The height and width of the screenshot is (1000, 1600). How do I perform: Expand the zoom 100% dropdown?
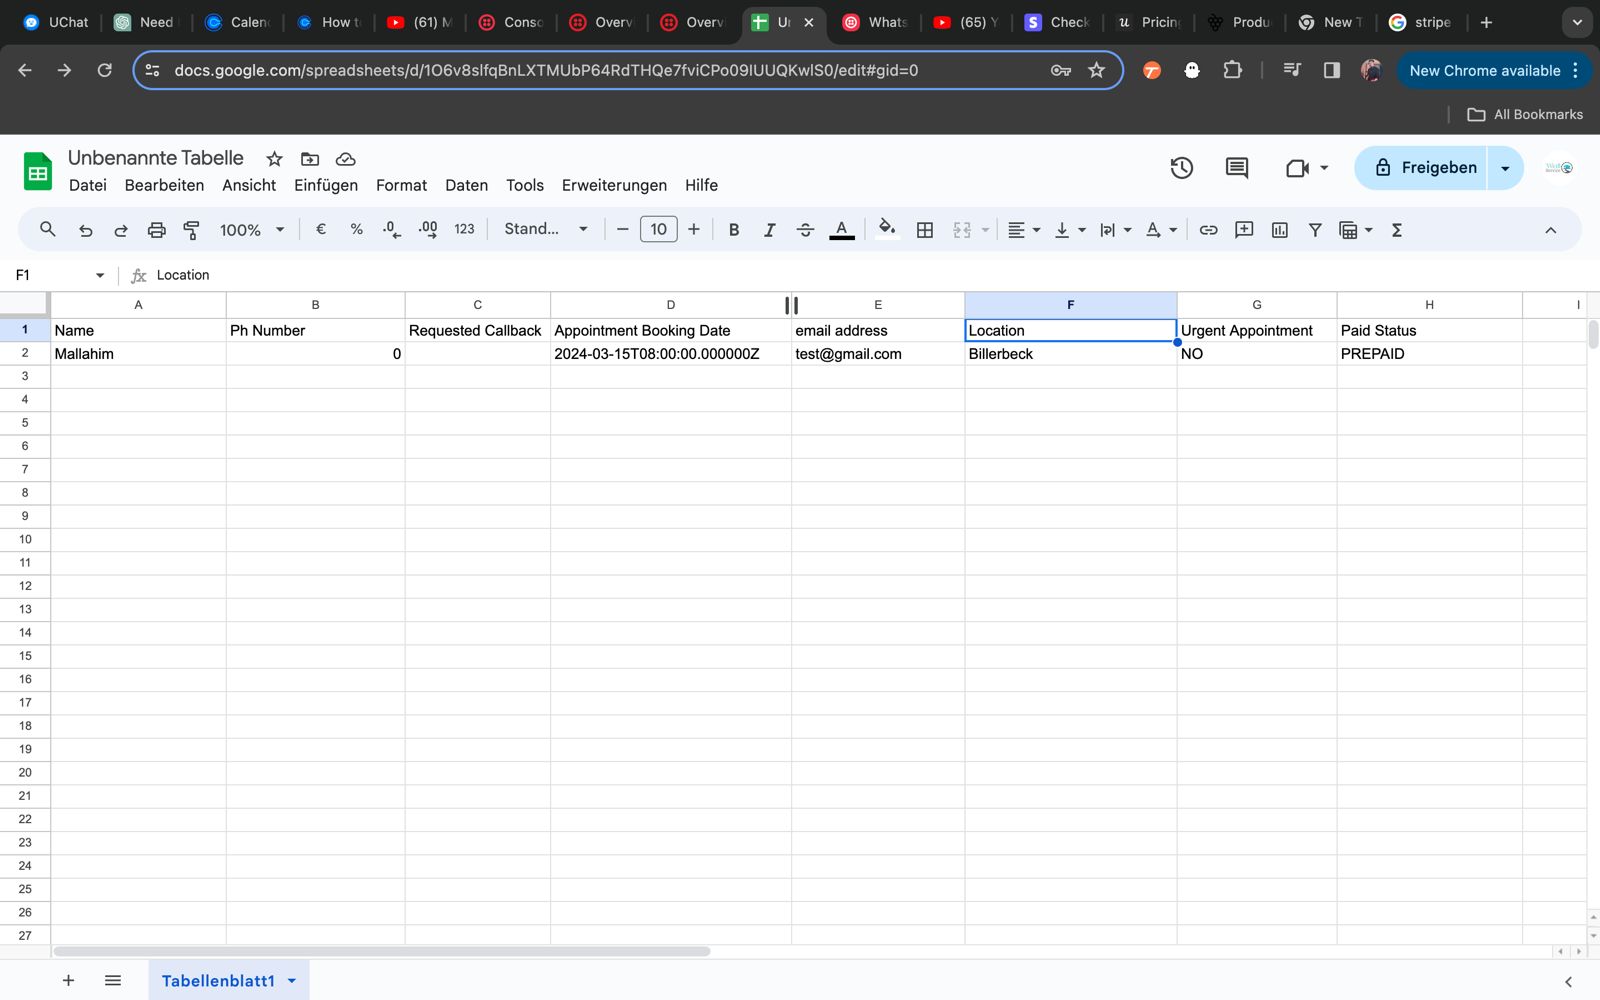(252, 230)
